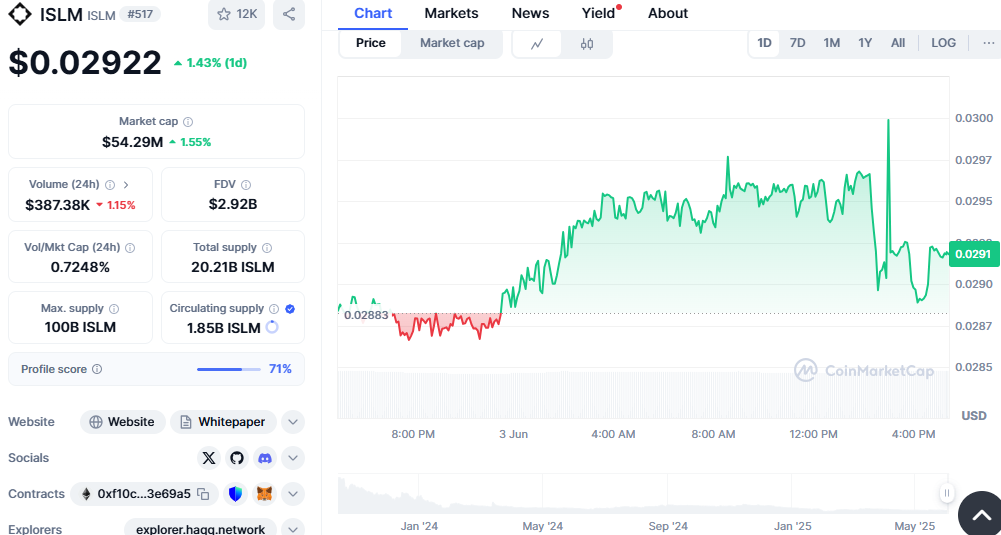Click the #517 rank badge
The width and height of the screenshot is (1001, 535).
pos(139,14)
